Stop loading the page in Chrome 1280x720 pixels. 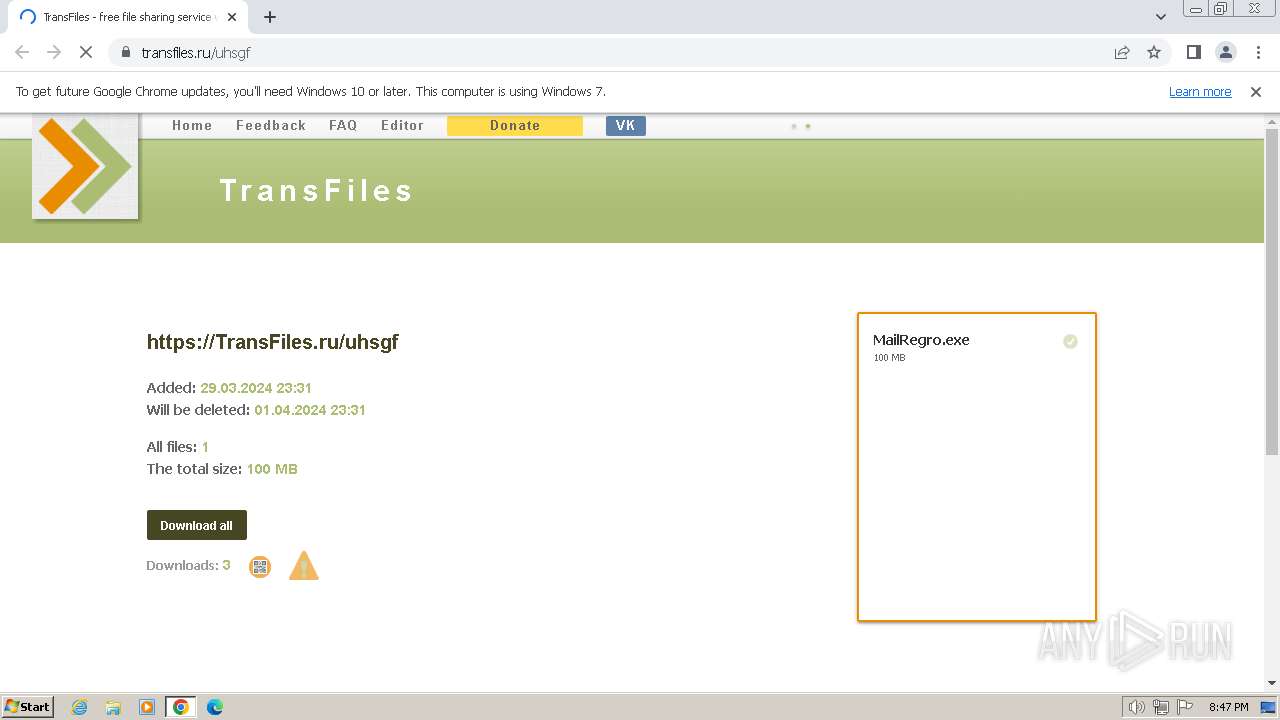(86, 52)
